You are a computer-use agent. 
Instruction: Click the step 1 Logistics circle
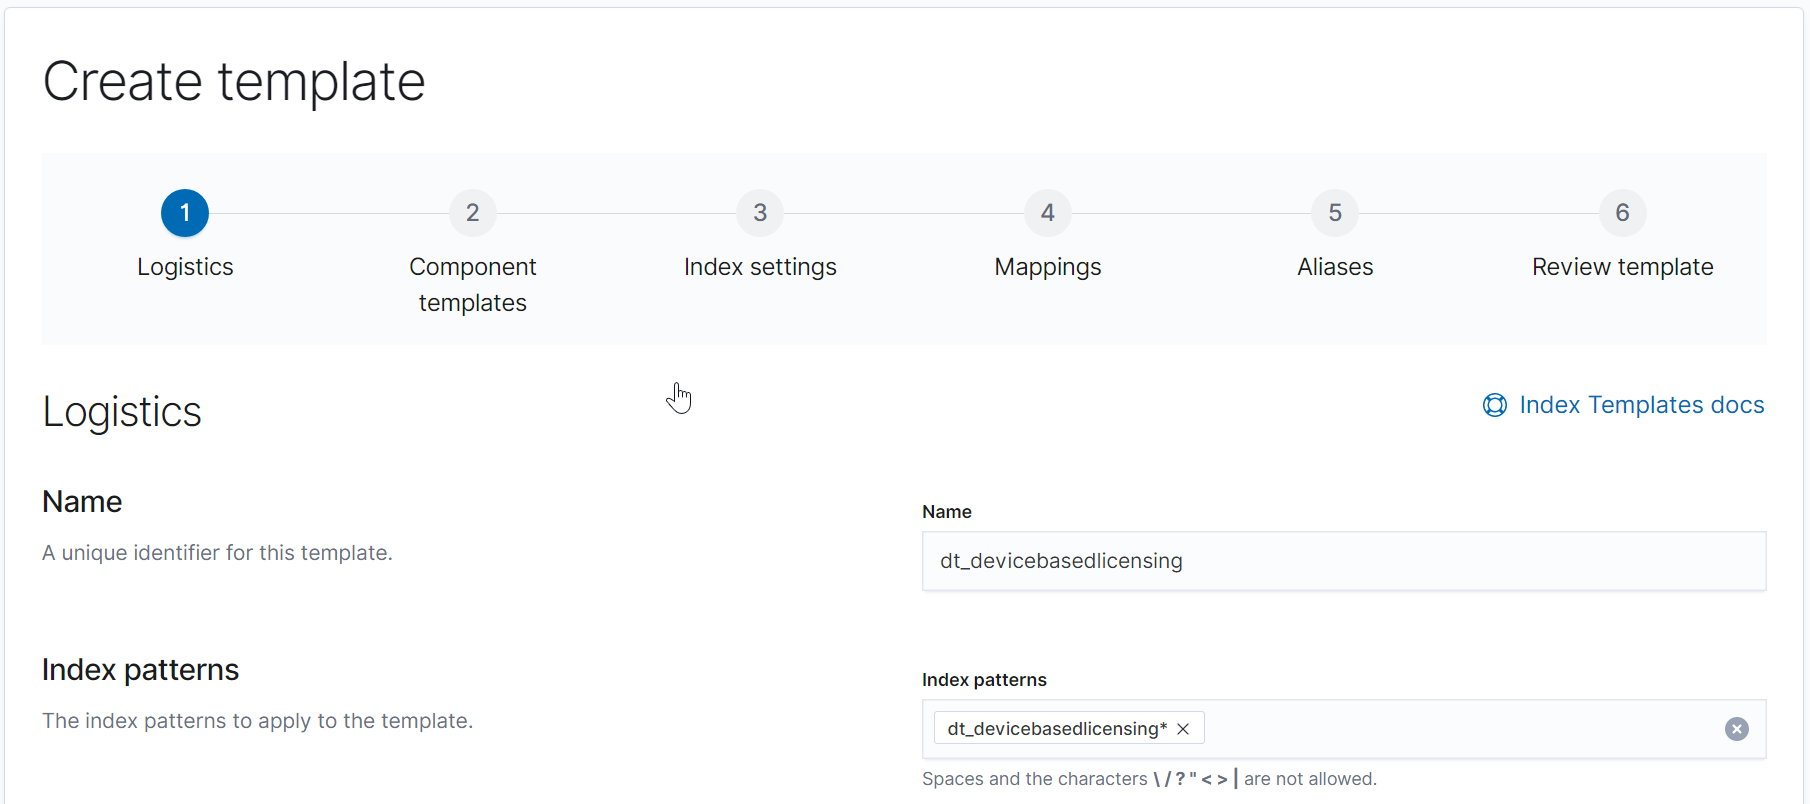185,213
